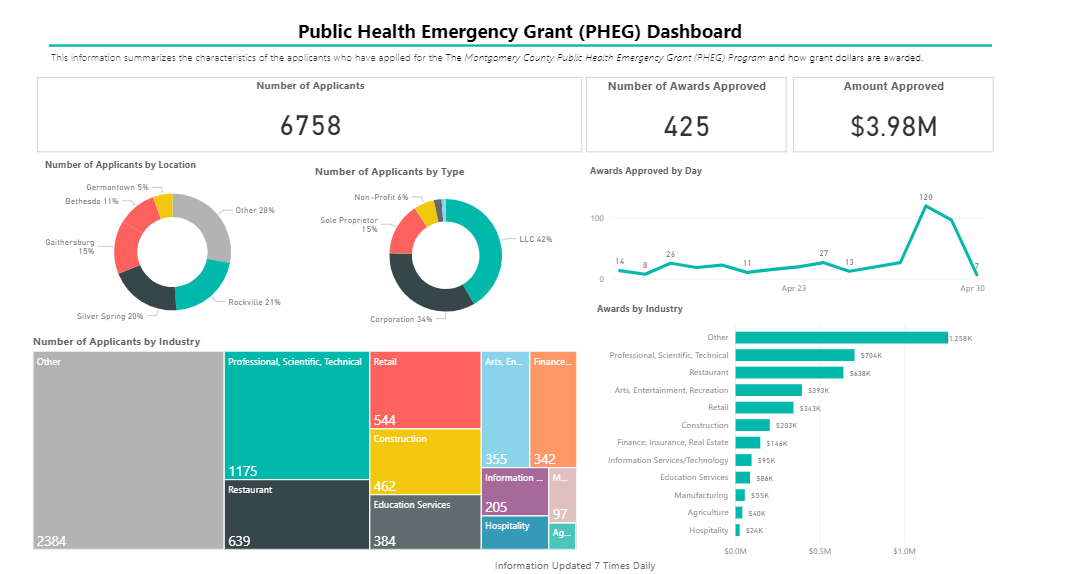The width and height of the screenshot is (1082, 574).
Task: Select the Gaithersburg slice of location chart
Action: tap(126, 244)
